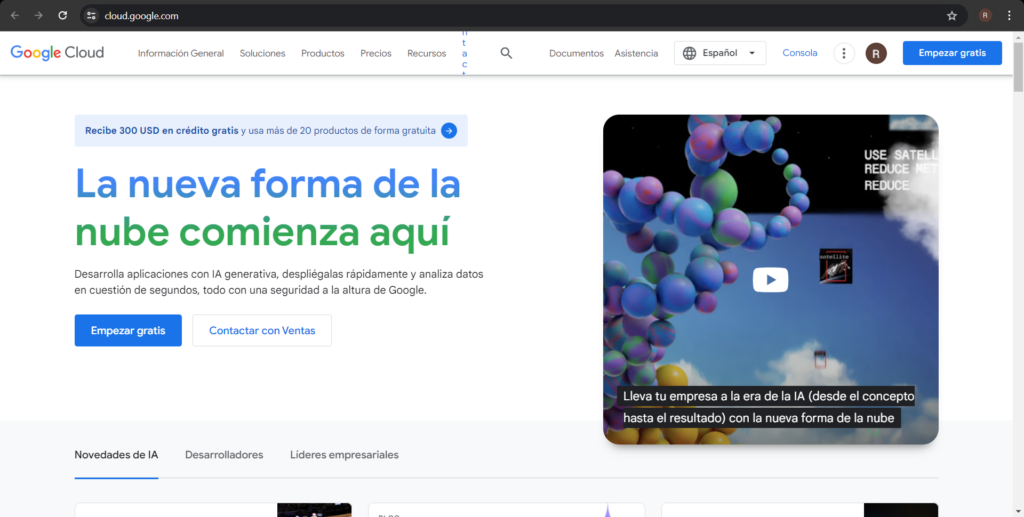Image resolution: width=1024 pixels, height=517 pixels.
Task: Open Chrome's three-dot menu
Action: (1009, 16)
